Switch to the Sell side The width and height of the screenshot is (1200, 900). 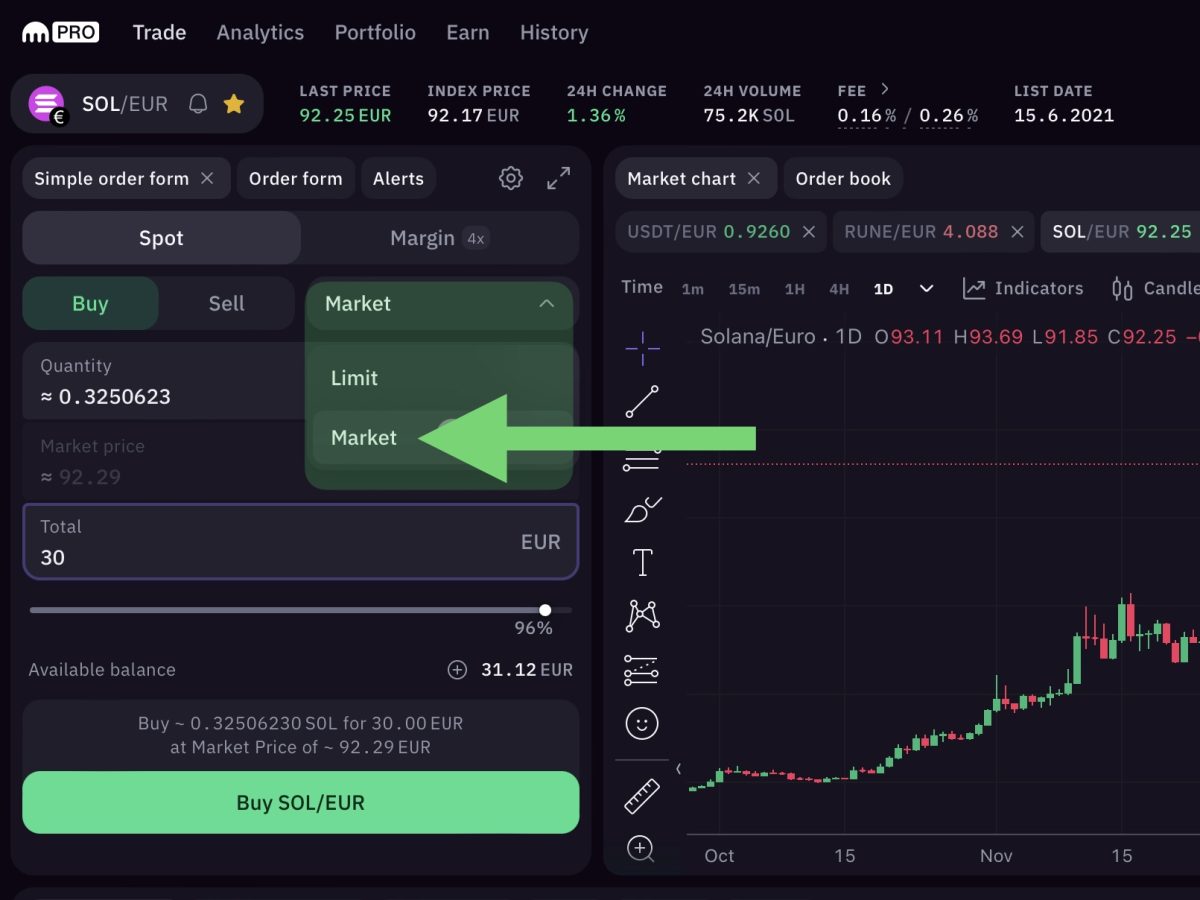tap(227, 304)
